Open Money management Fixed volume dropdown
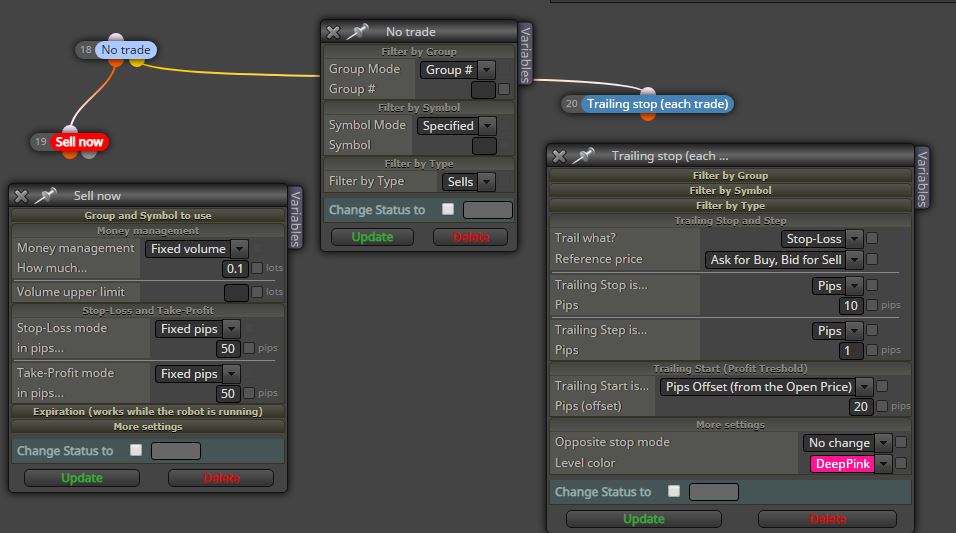Image resolution: width=956 pixels, height=533 pixels. coord(196,249)
